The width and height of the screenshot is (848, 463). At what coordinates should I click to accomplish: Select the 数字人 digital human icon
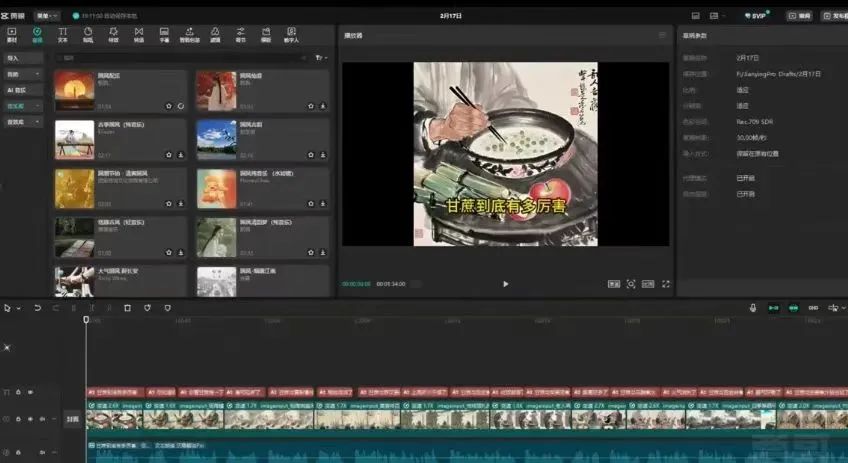292,35
